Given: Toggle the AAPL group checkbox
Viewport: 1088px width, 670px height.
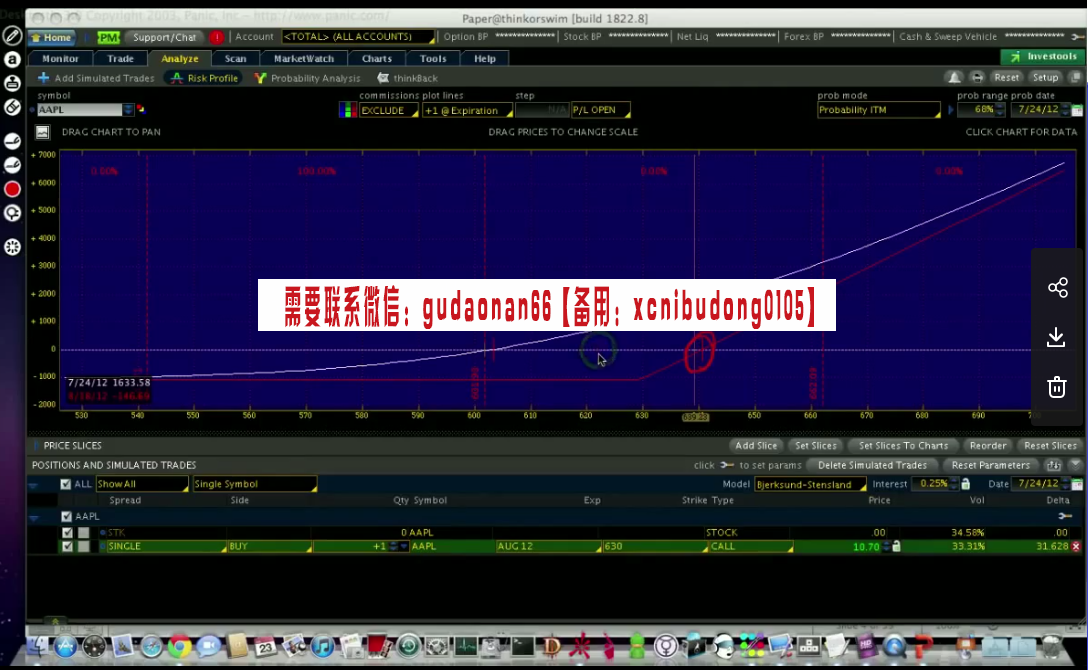Looking at the screenshot, I should click(67, 517).
